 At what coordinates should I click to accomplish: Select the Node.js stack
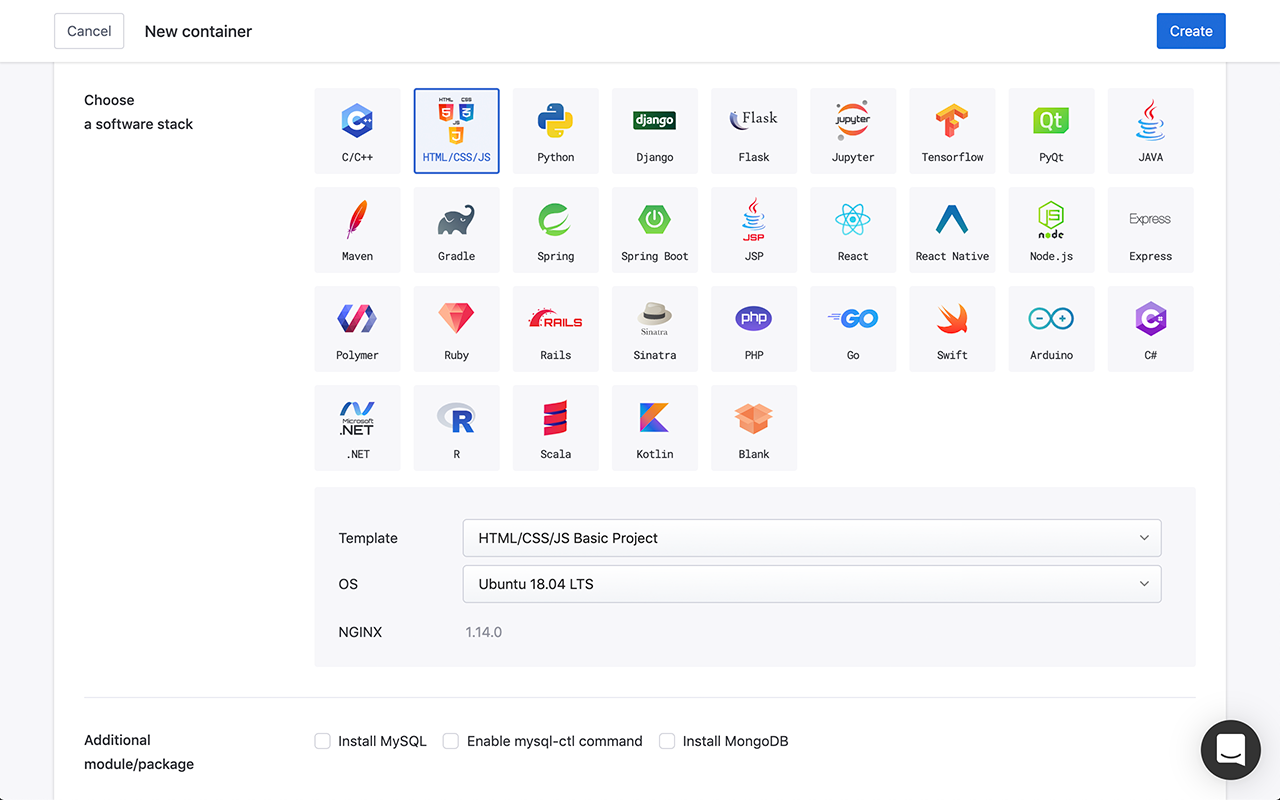coord(1051,229)
